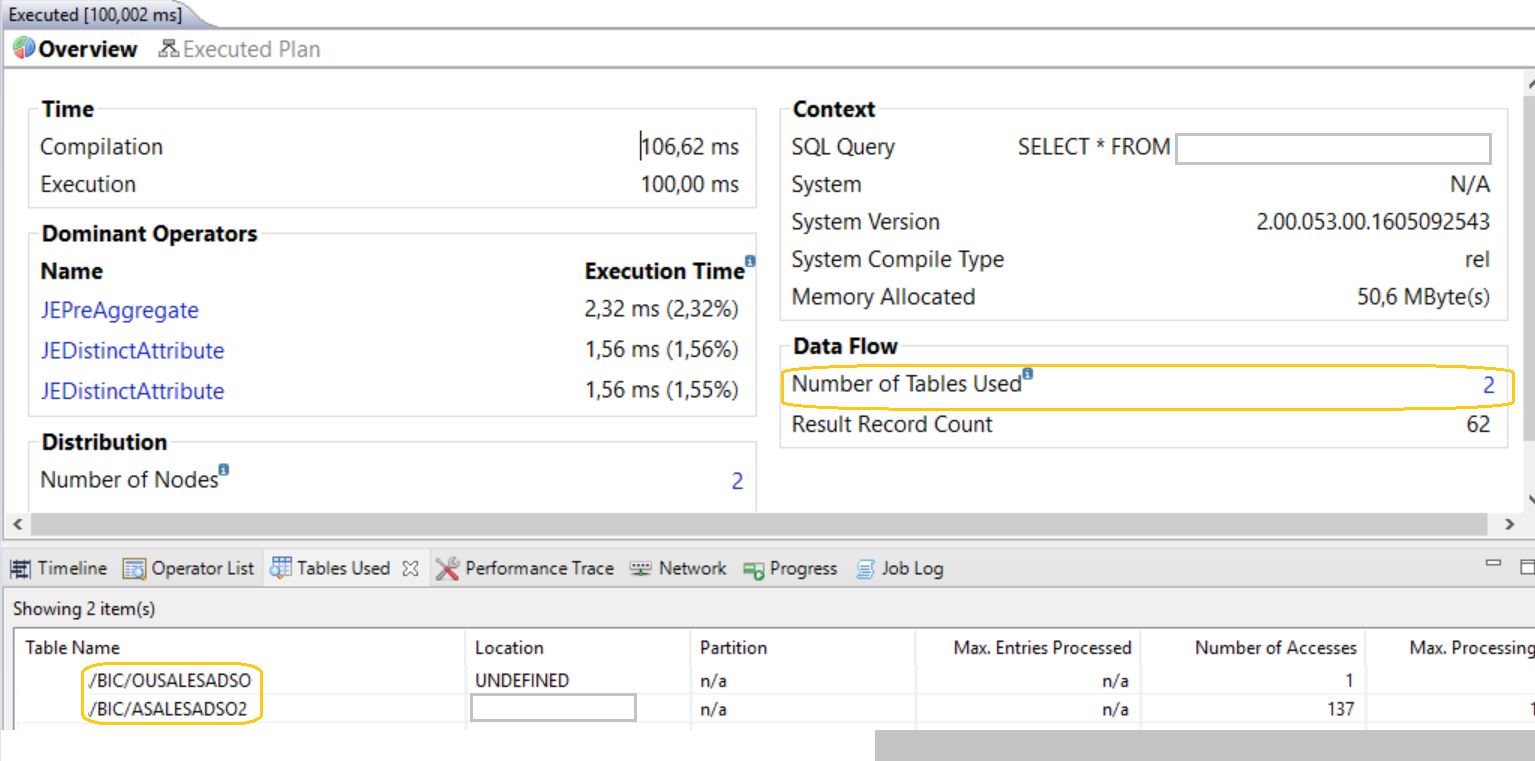Close the Tables Used view
Image resolution: width=1535 pixels, height=761 pixels.
coord(410,568)
